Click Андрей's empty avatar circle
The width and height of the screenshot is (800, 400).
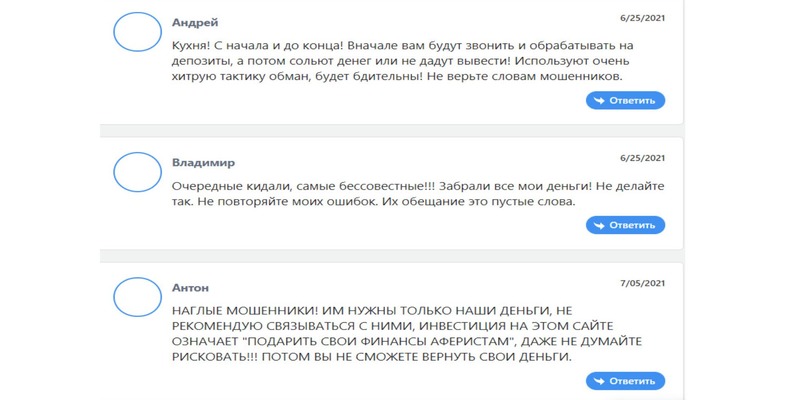tap(137, 32)
